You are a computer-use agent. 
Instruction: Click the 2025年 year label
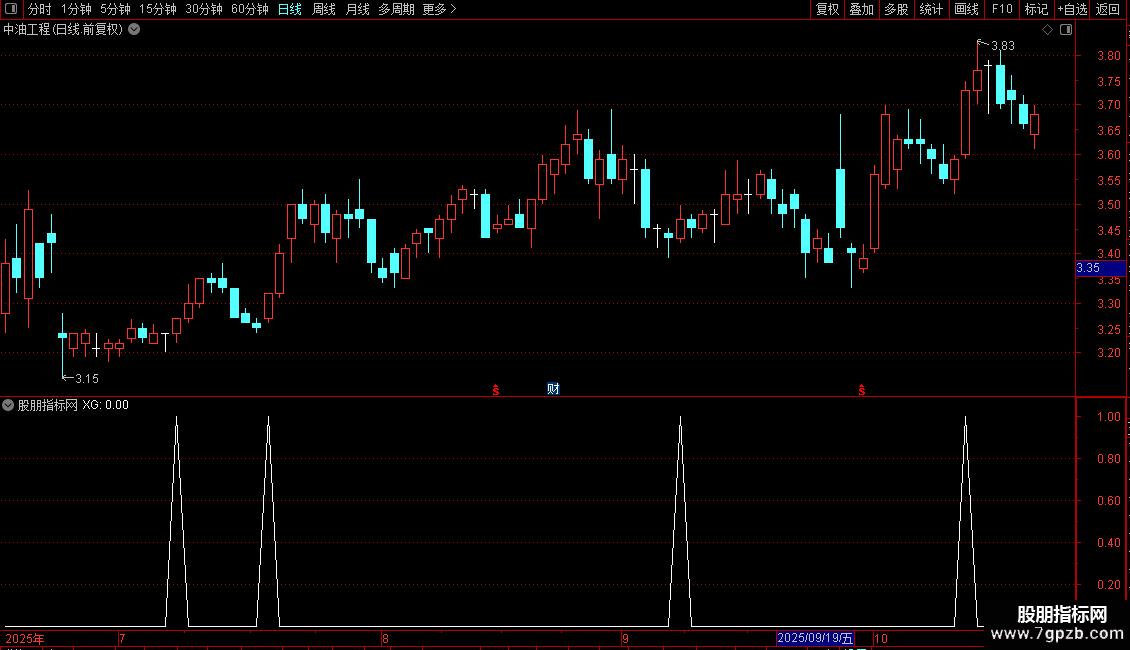pos(25,639)
